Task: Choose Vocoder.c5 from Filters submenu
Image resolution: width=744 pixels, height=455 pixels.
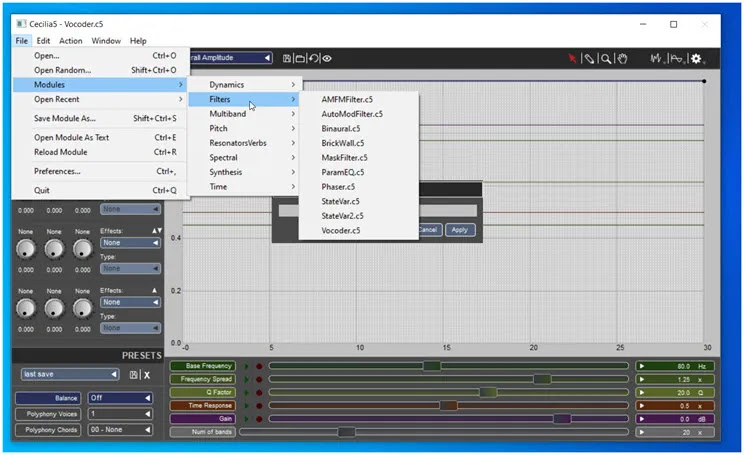Action: (x=359, y=231)
